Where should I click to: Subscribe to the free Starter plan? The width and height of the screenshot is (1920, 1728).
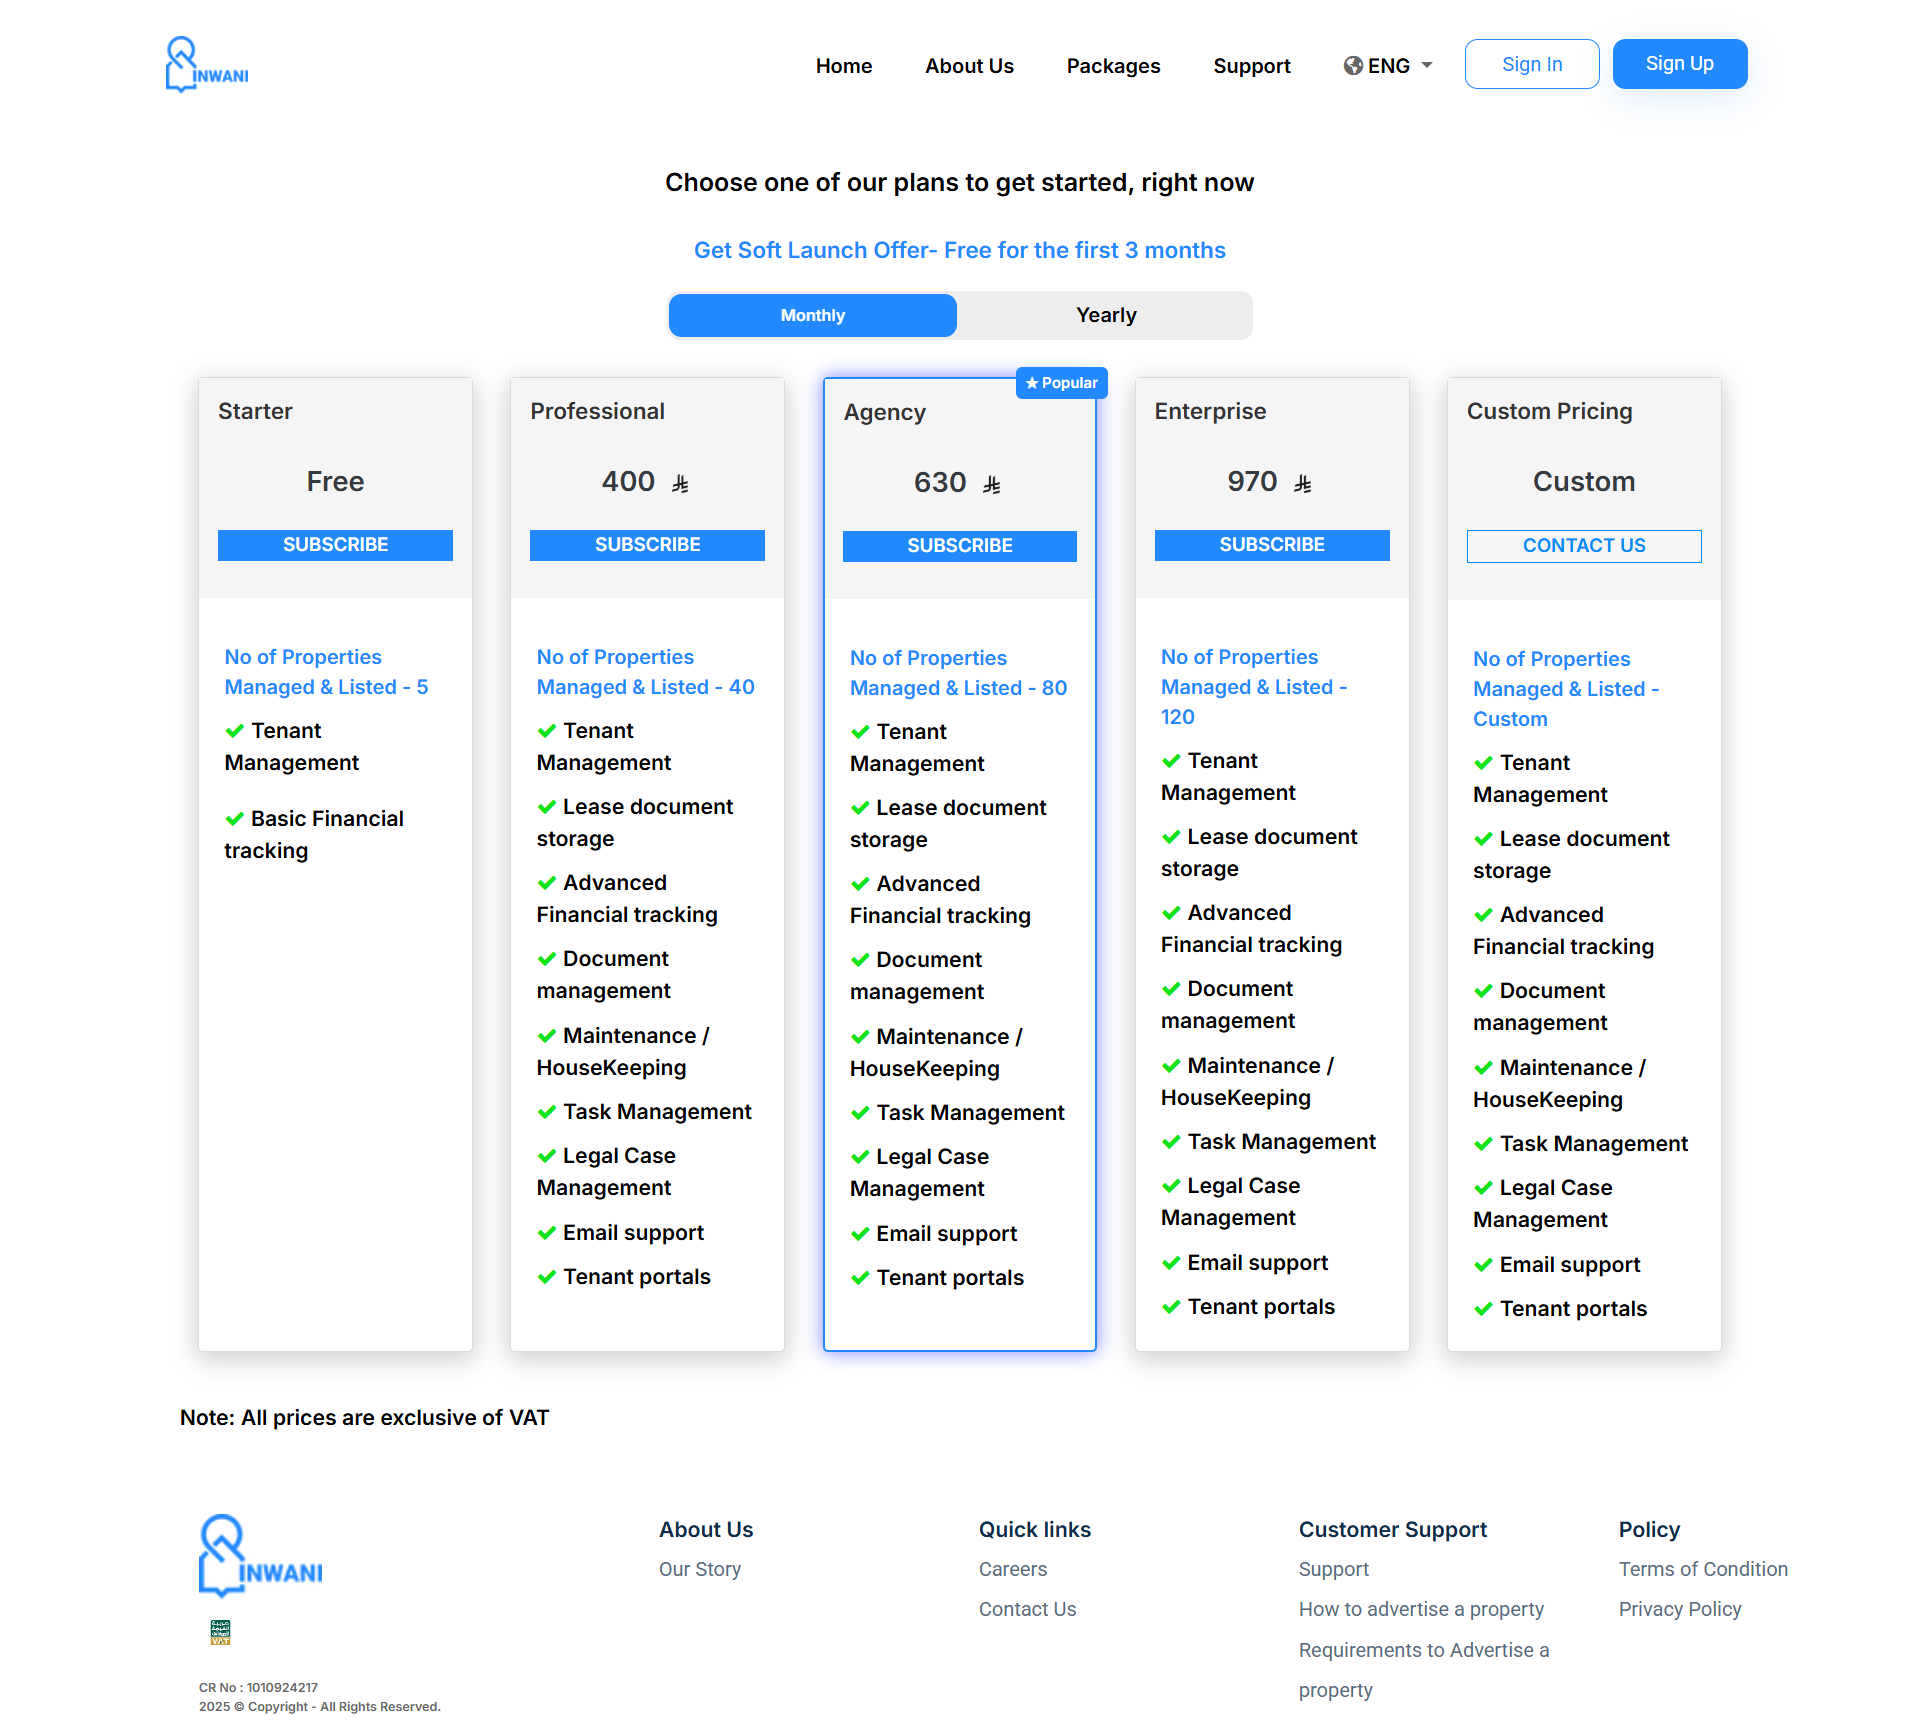point(335,545)
